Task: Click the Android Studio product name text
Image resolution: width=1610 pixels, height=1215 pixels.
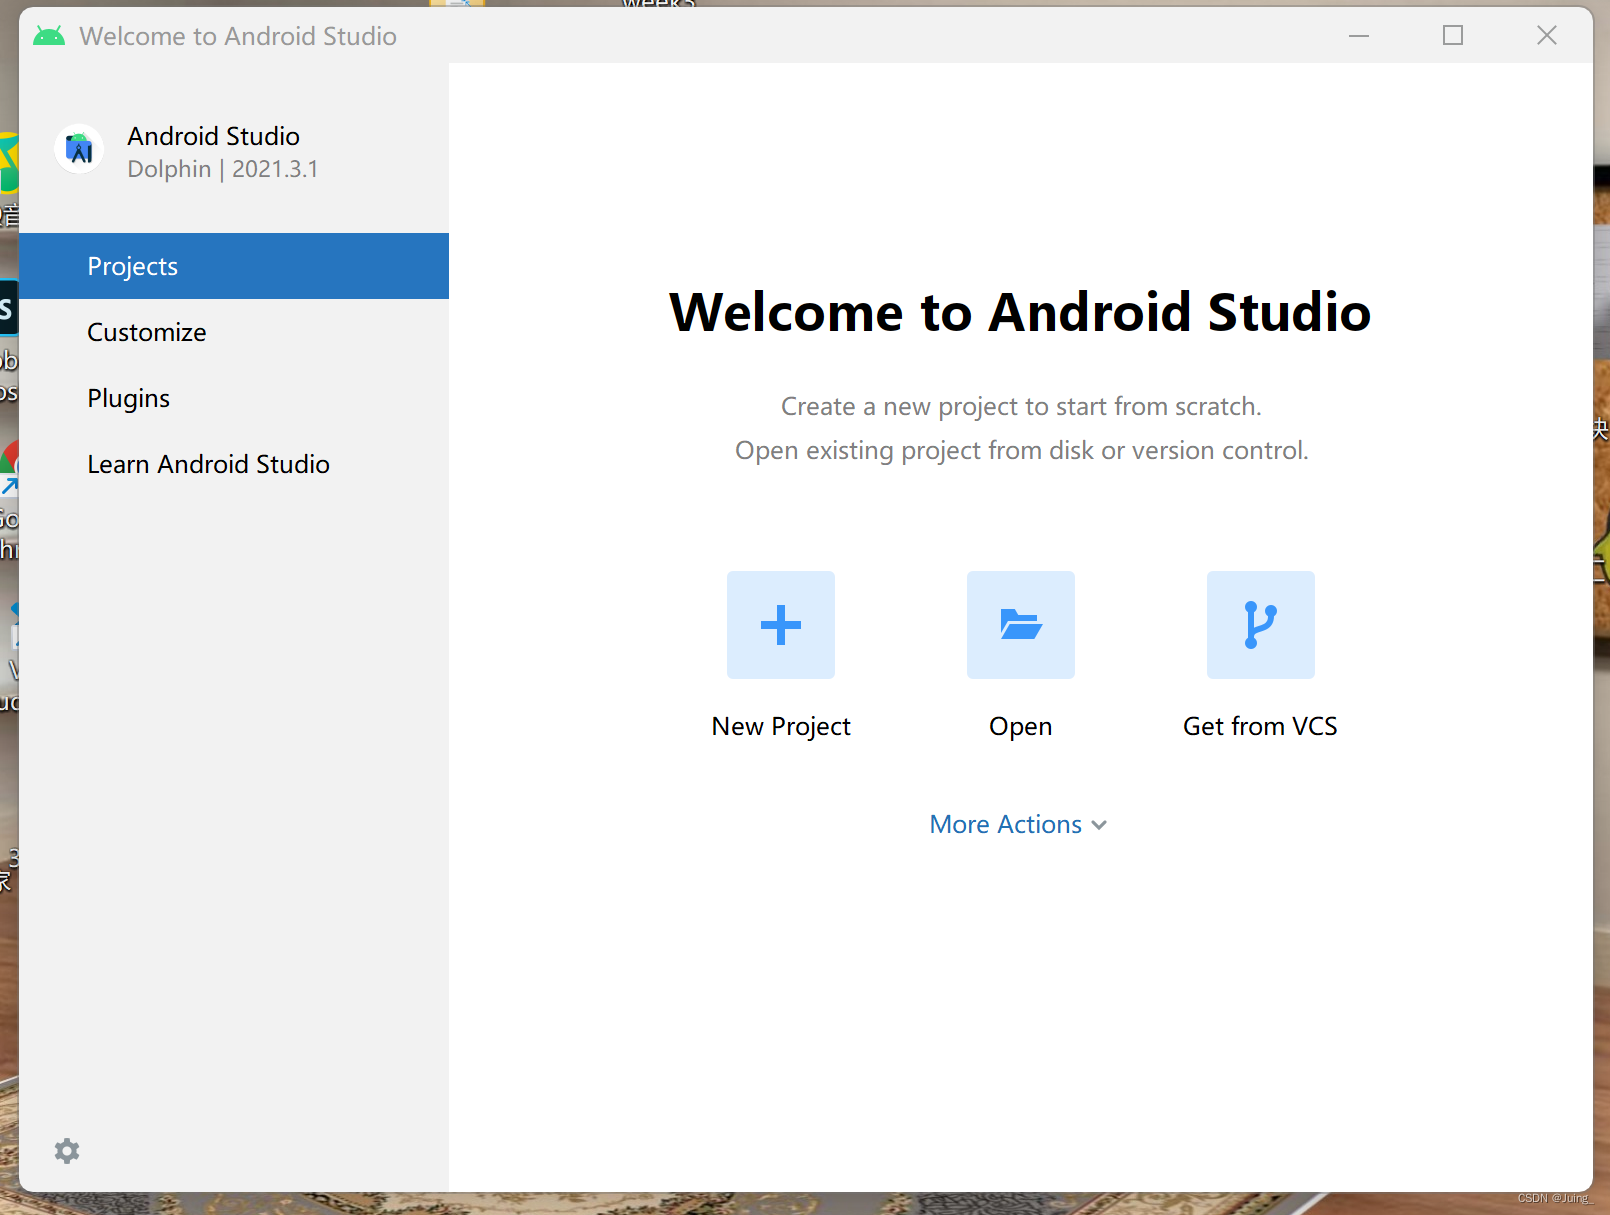Action: pos(214,136)
